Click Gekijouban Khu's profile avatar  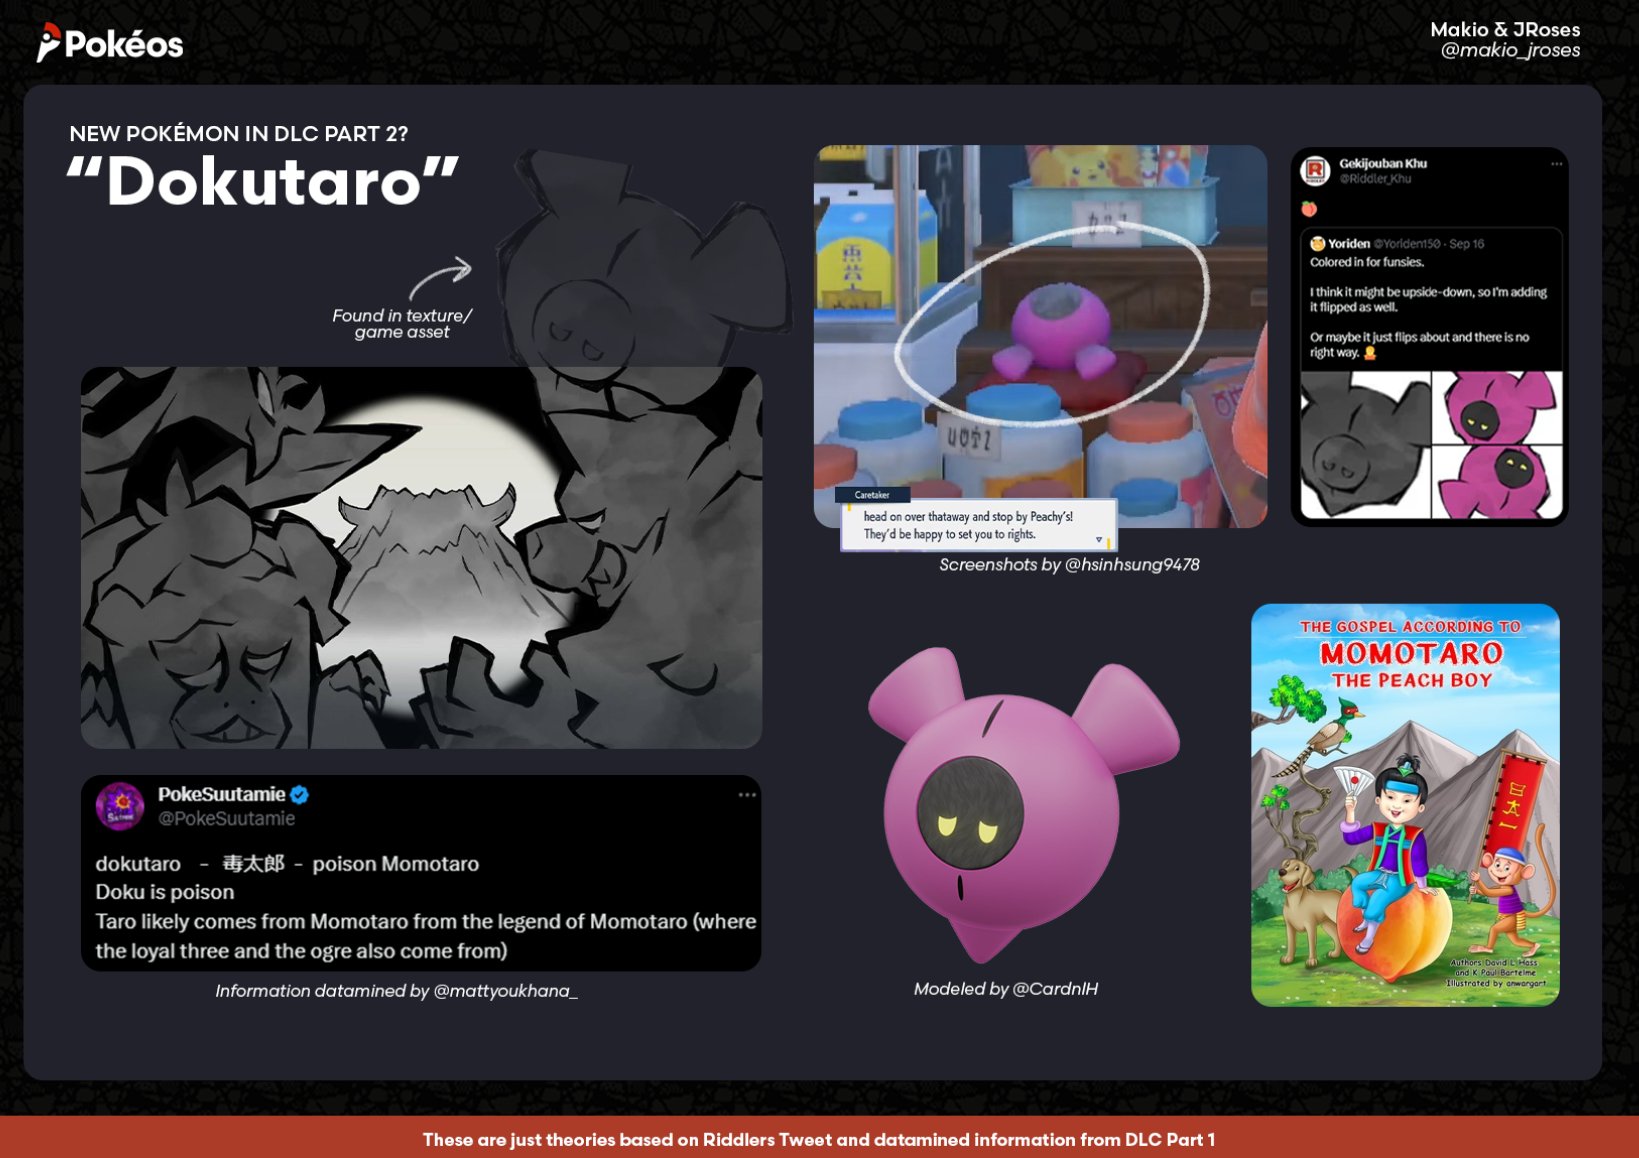click(1315, 170)
